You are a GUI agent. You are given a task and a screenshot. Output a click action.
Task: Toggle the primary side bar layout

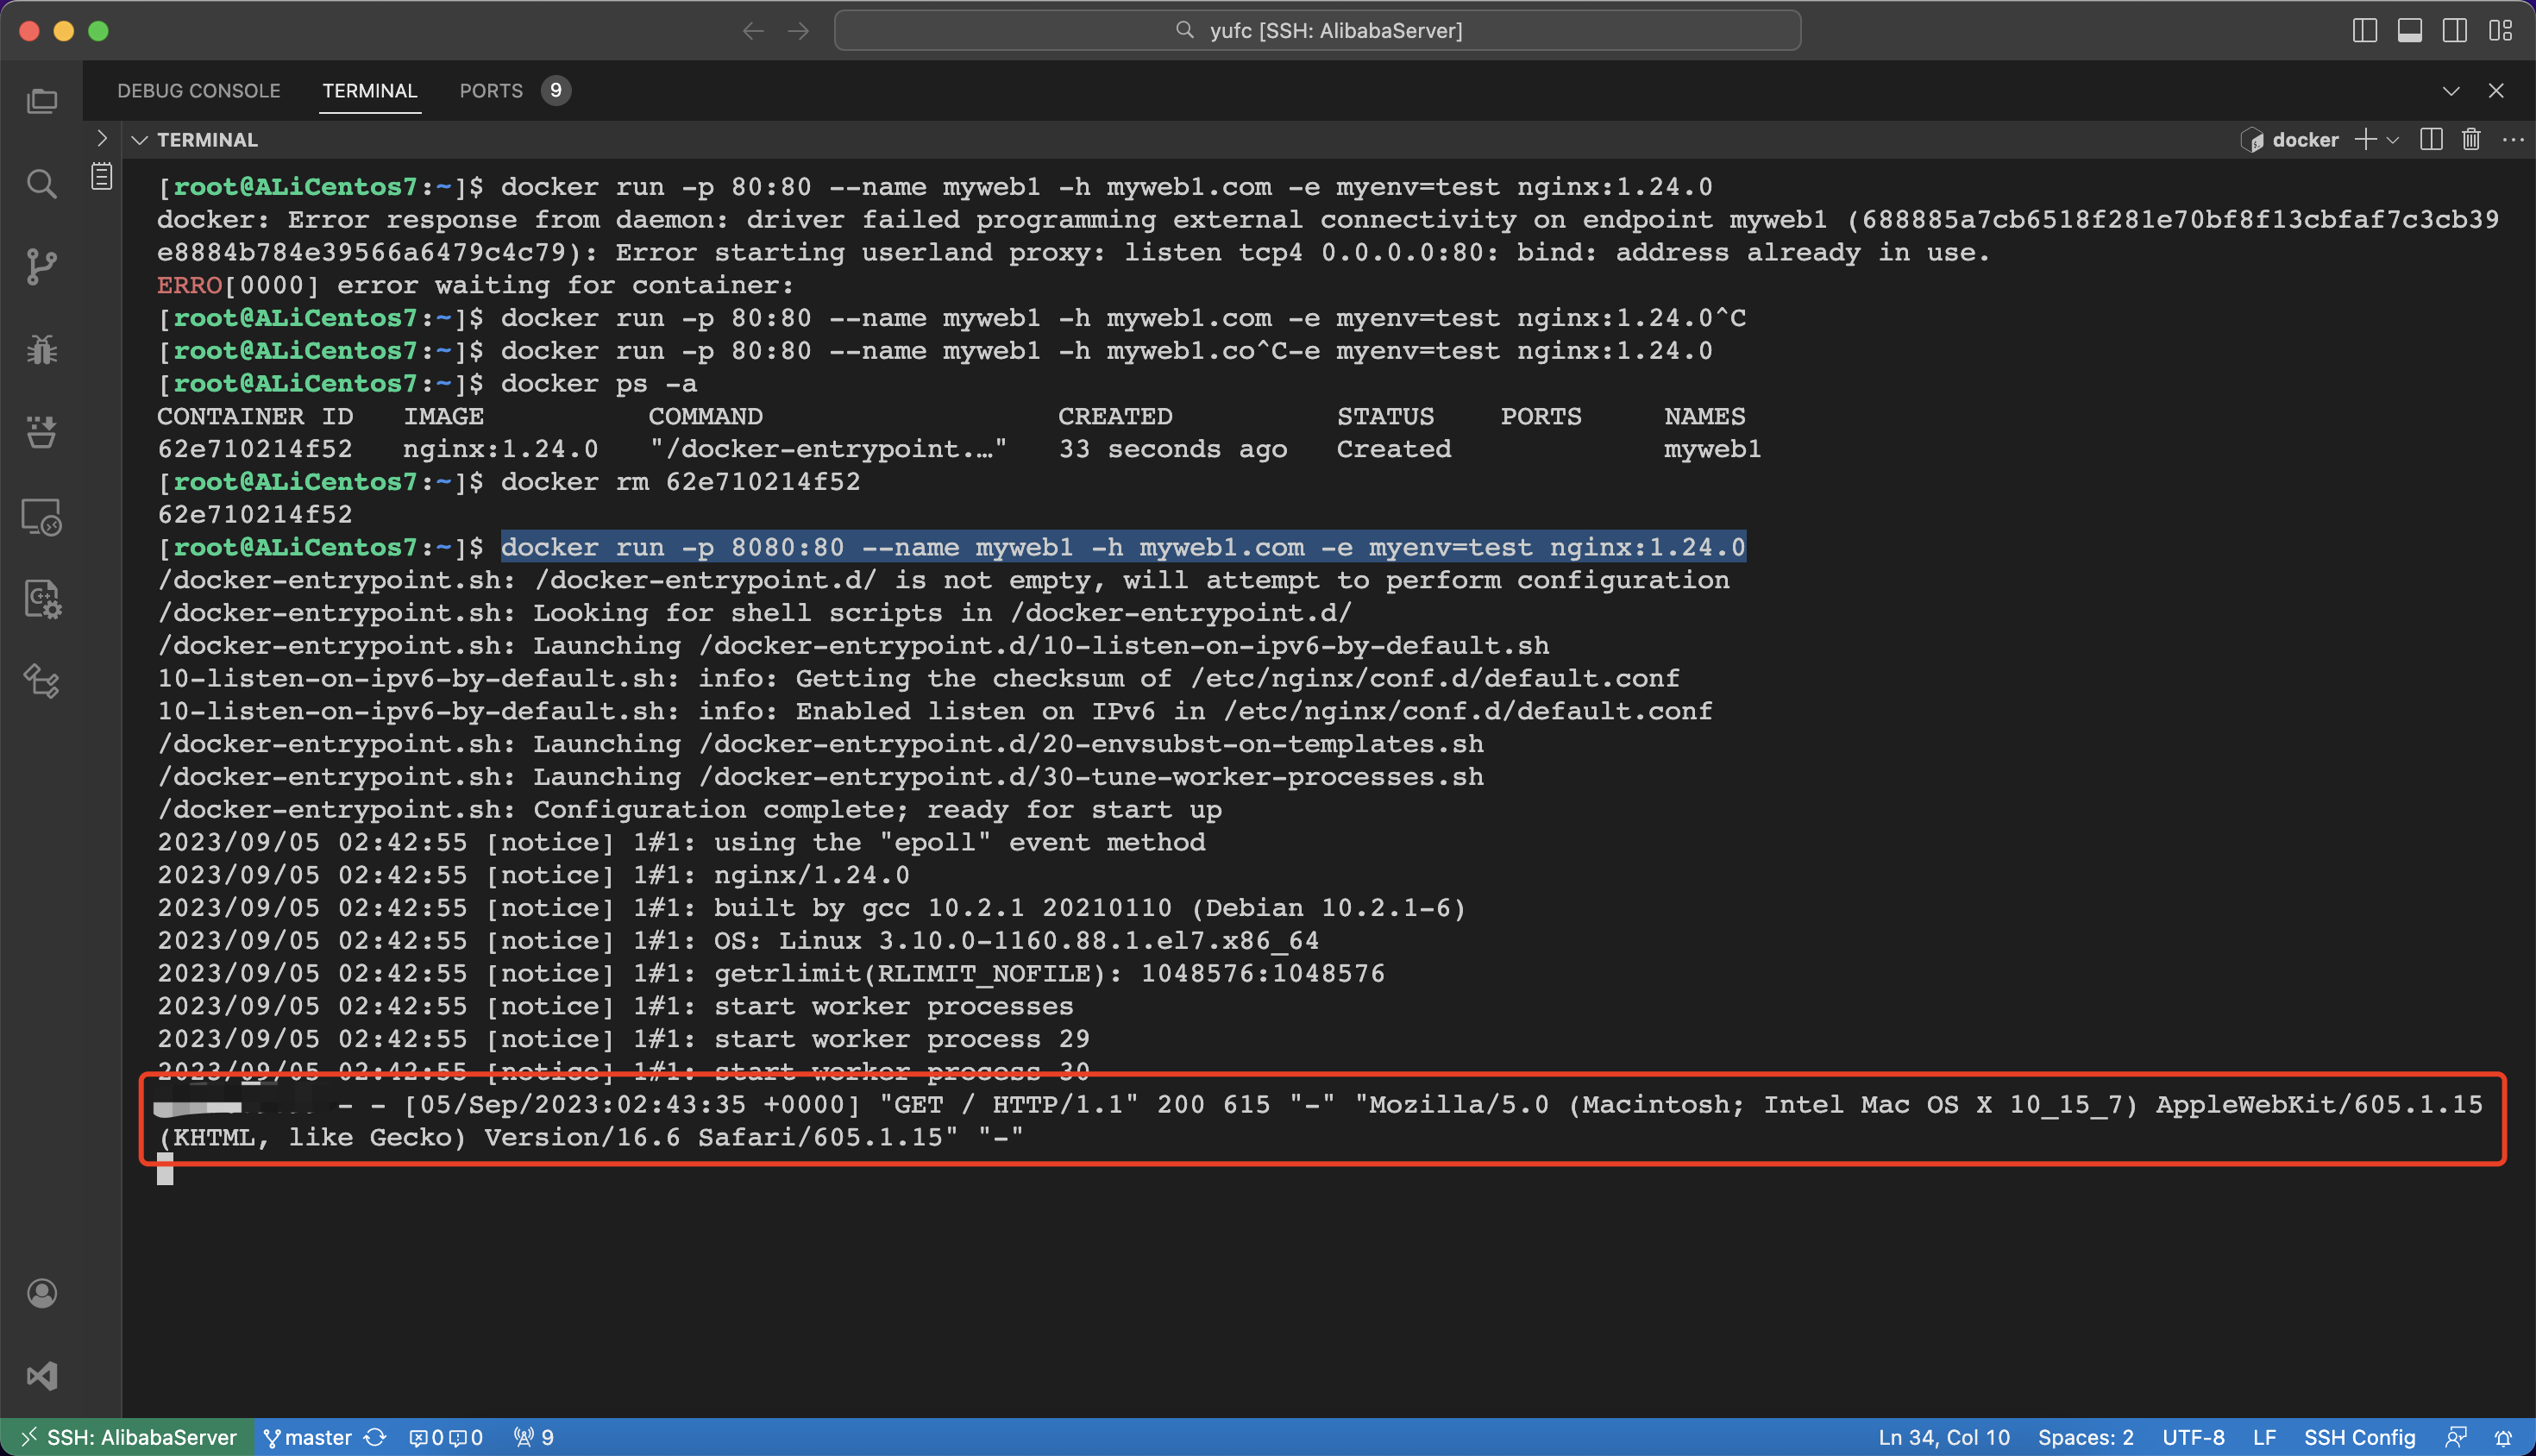[2365, 31]
